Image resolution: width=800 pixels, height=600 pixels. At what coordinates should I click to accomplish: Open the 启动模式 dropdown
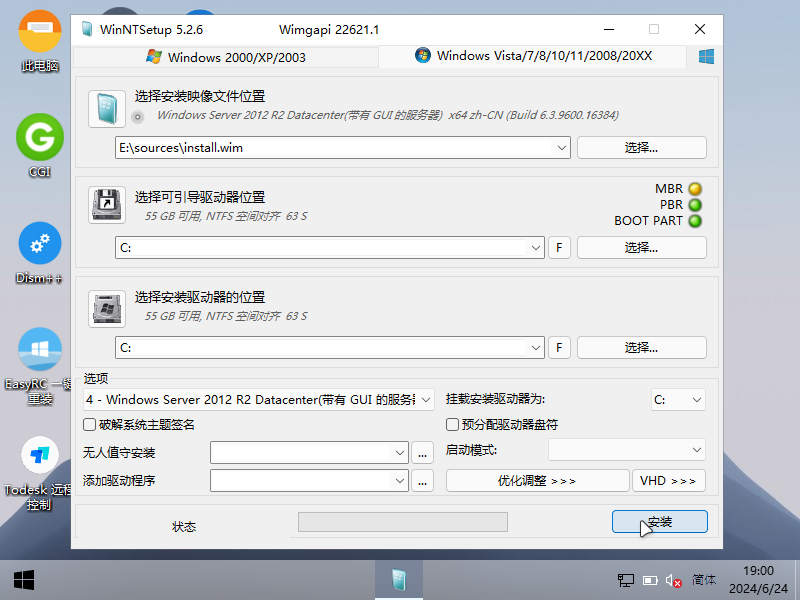point(627,450)
